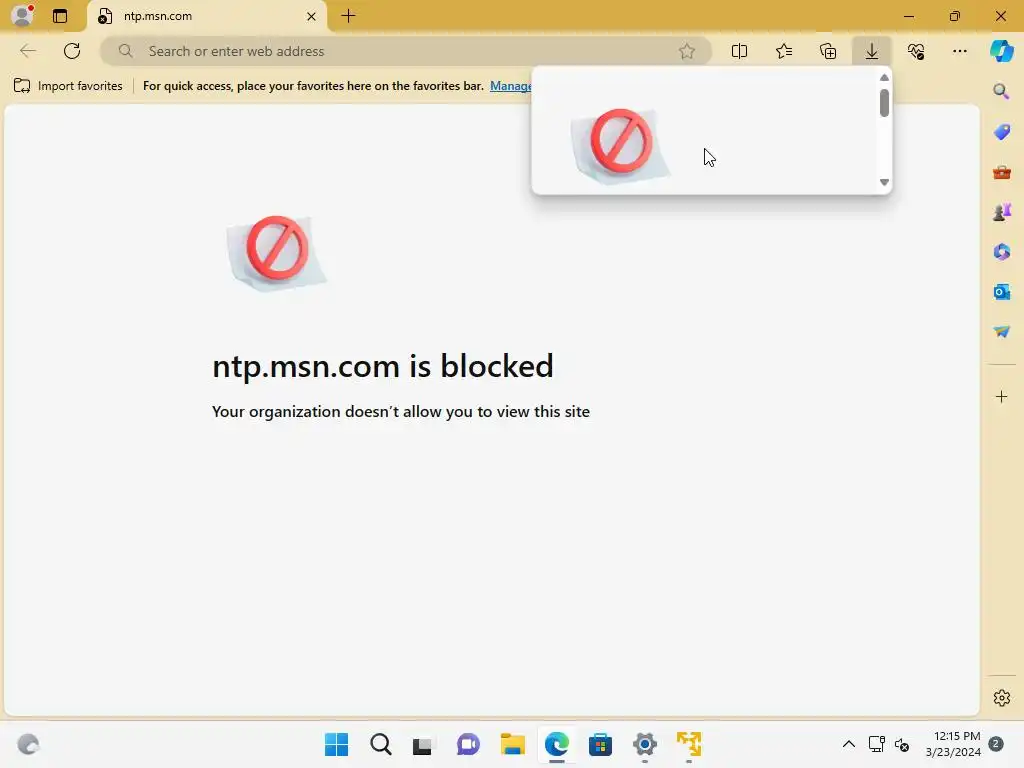Open sidebar Games chess icon
The width and height of the screenshot is (1024, 768).
[x=1001, y=212]
